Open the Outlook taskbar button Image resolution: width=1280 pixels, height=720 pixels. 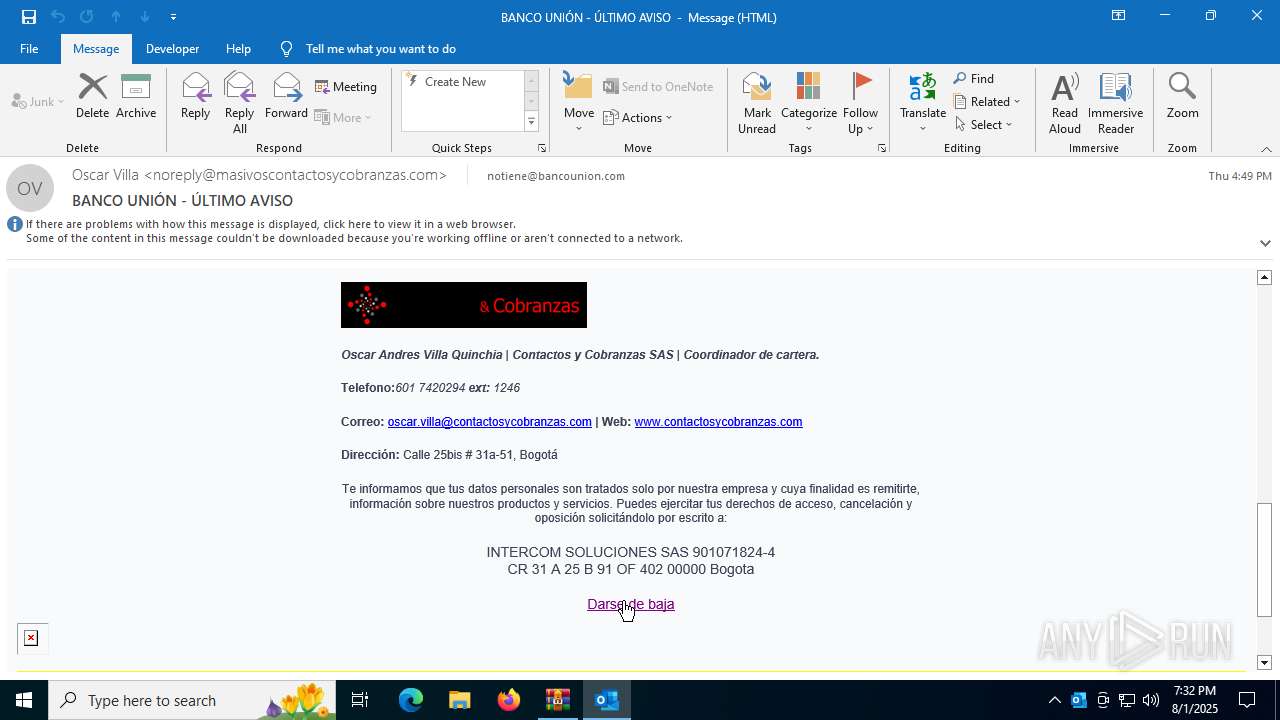606,700
